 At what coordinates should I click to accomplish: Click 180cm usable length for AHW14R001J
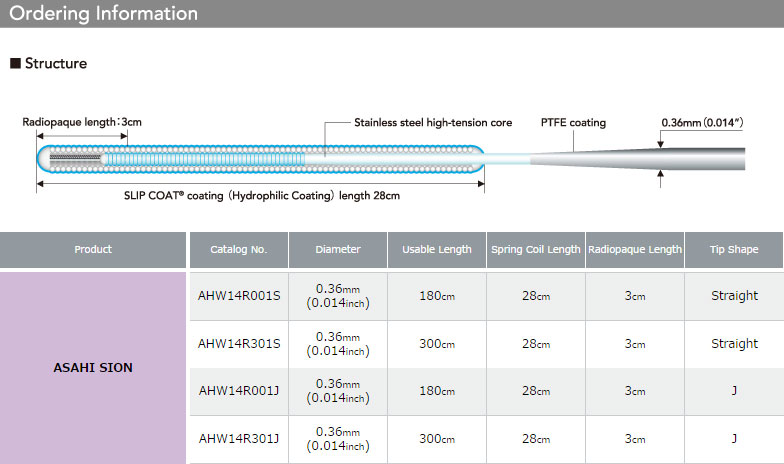[x=437, y=391]
